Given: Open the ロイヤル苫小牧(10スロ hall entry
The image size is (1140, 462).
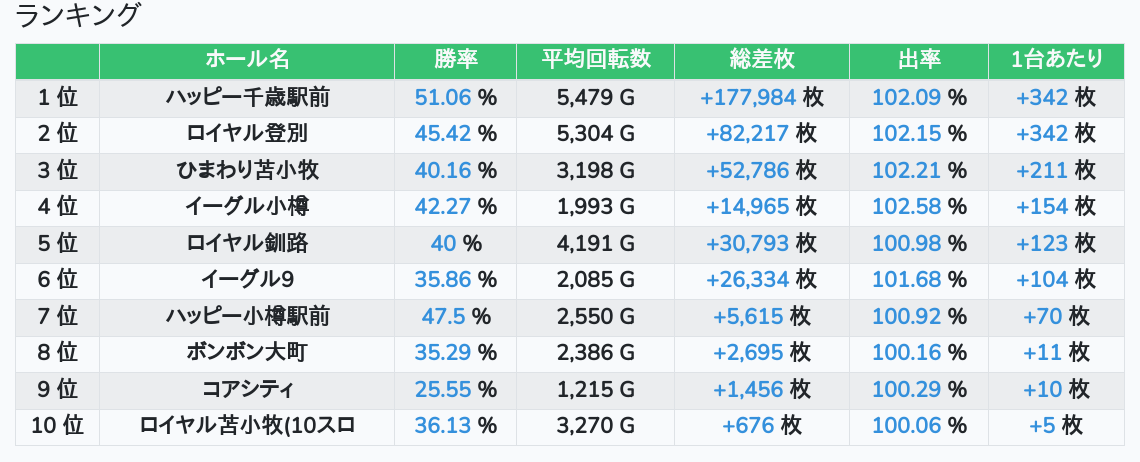Looking at the screenshot, I should (247, 426).
